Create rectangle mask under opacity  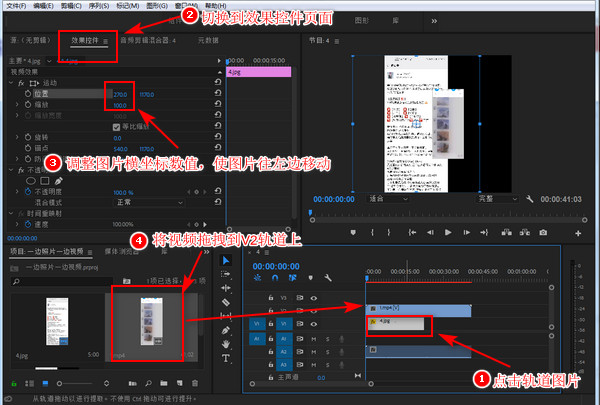click(x=45, y=181)
